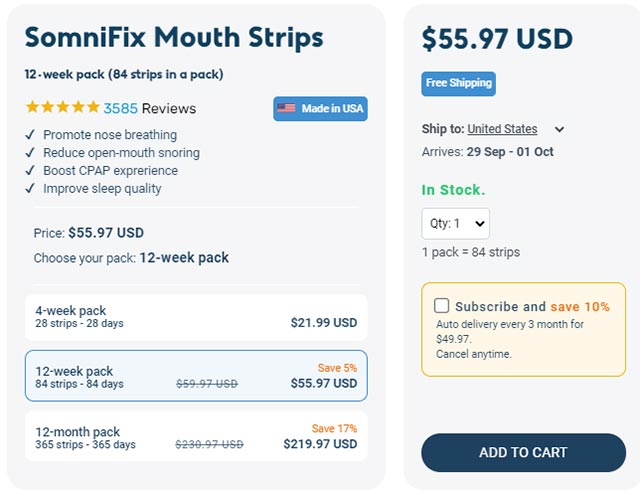Click the Free Shipping badge
The width and height of the screenshot is (640, 494).
458,84
